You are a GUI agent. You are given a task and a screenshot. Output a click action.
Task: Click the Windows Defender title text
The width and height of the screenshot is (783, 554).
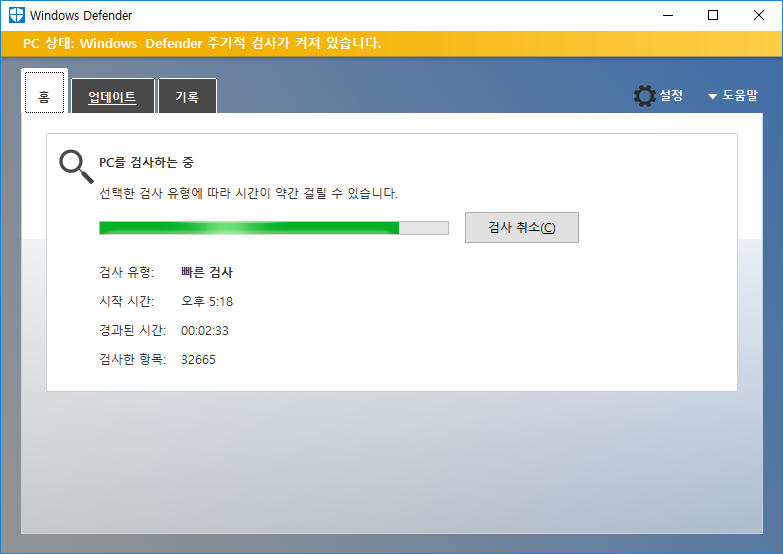tap(81, 15)
